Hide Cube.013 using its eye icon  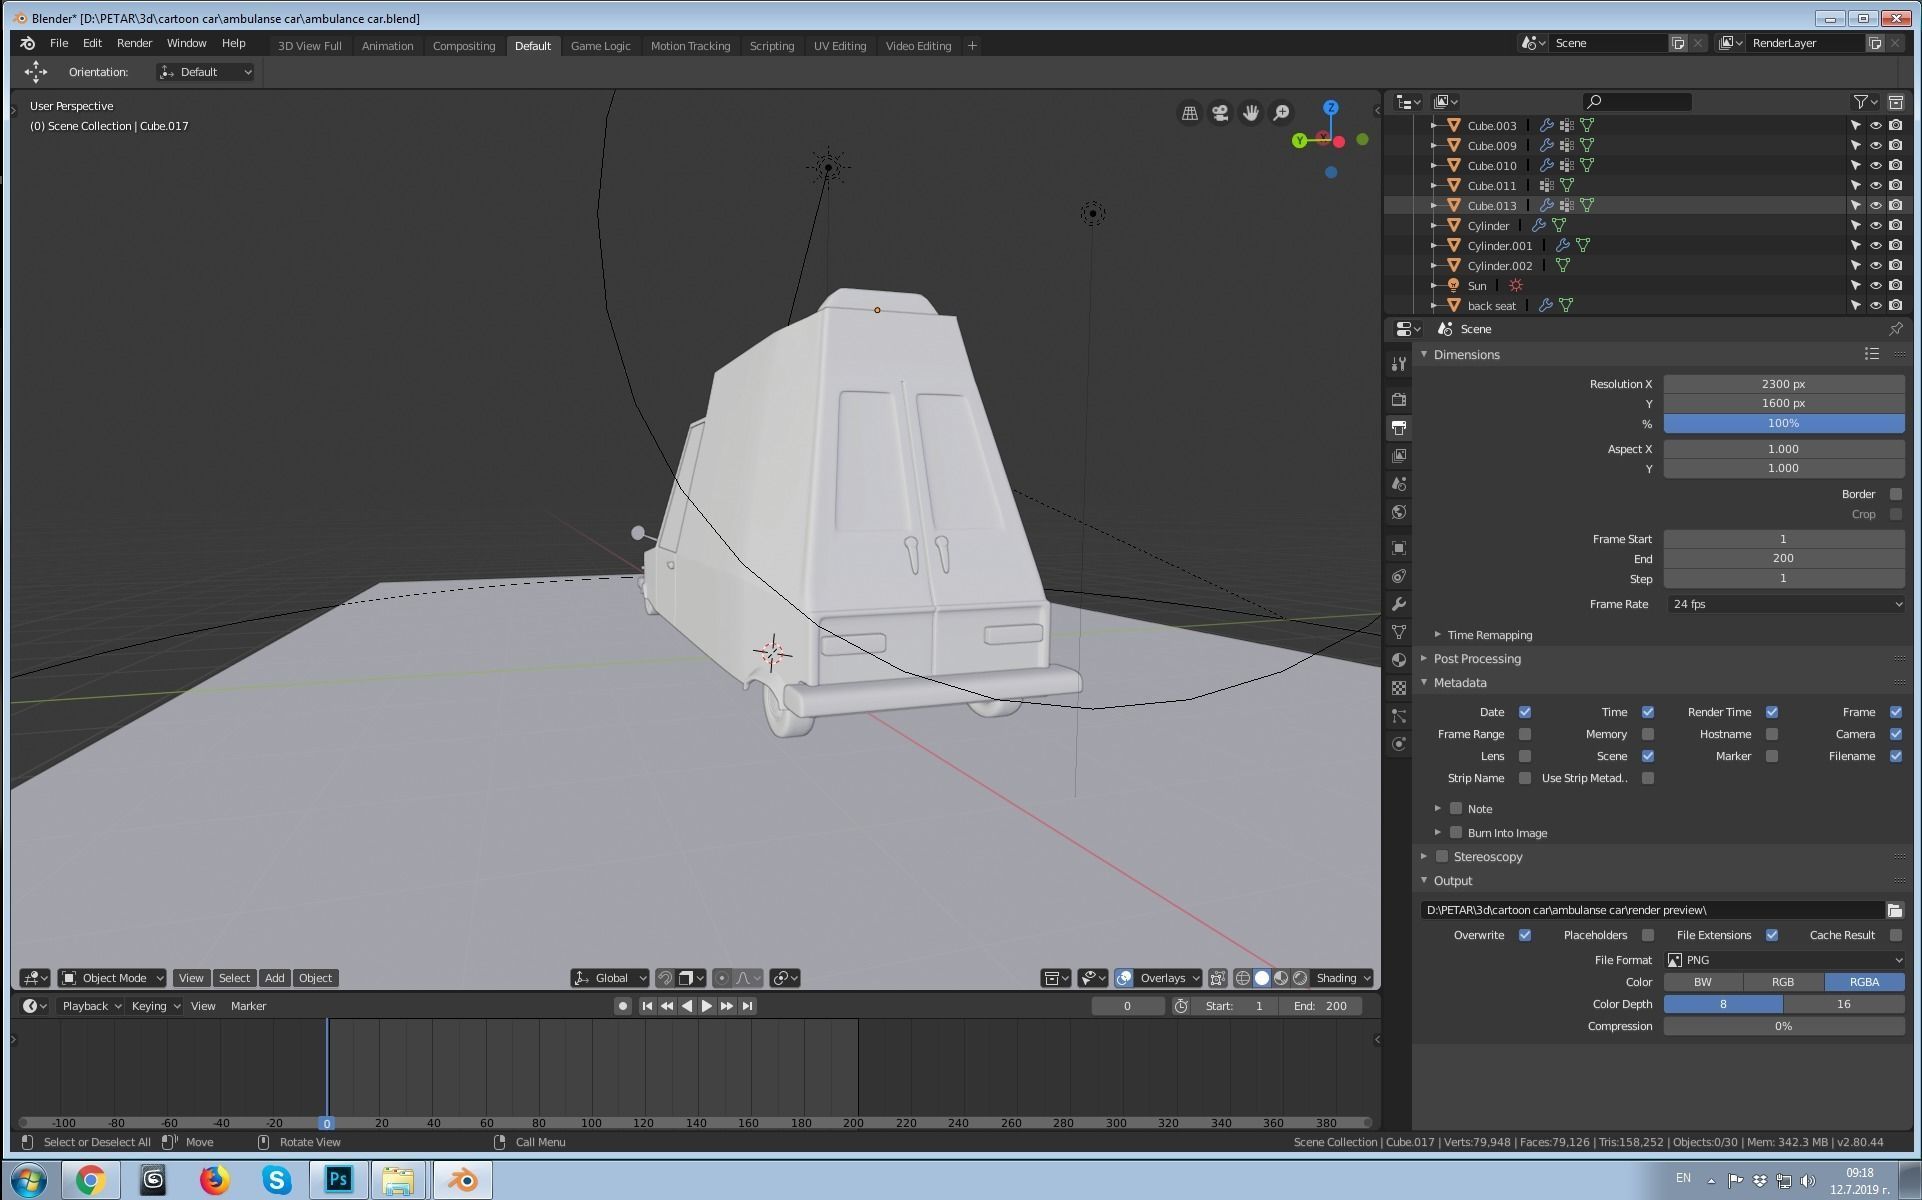point(1875,206)
